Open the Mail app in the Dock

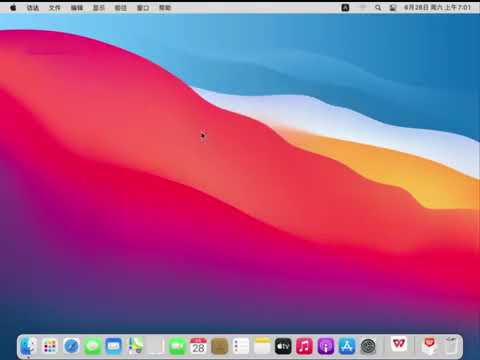[114, 346]
